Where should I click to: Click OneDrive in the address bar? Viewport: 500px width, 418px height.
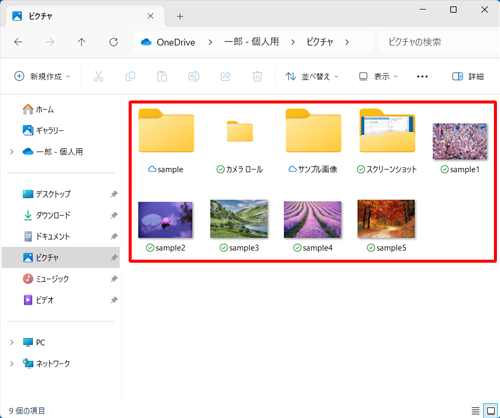176,42
